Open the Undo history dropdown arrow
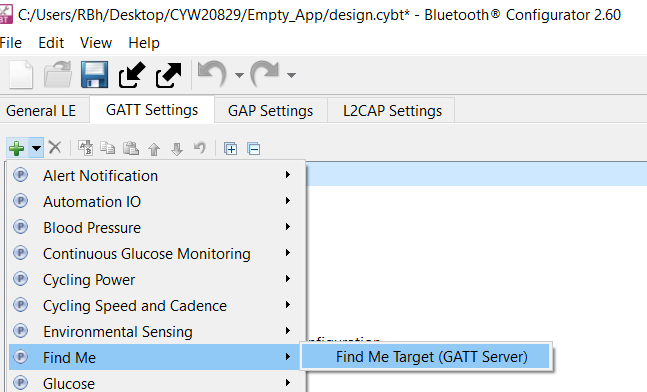Screen dimensions: 647x392 coord(239,75)
